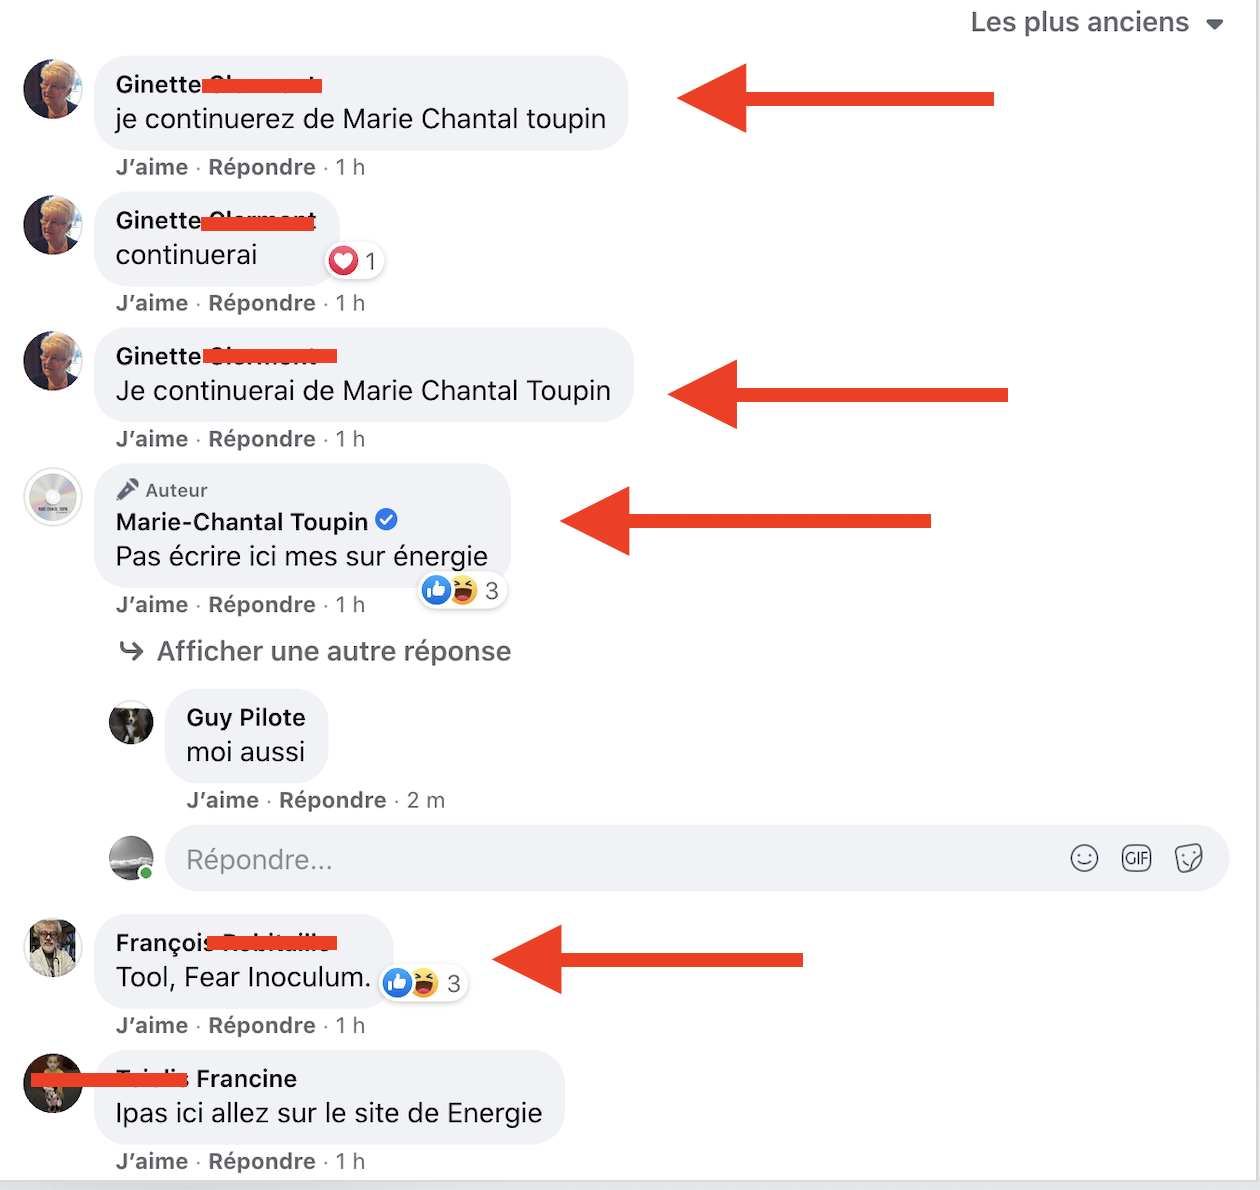The image size is (1260, 1190).
Task: Like the 'Ipas ici allez sur le site' comment
Action: tap(152, 1161)
